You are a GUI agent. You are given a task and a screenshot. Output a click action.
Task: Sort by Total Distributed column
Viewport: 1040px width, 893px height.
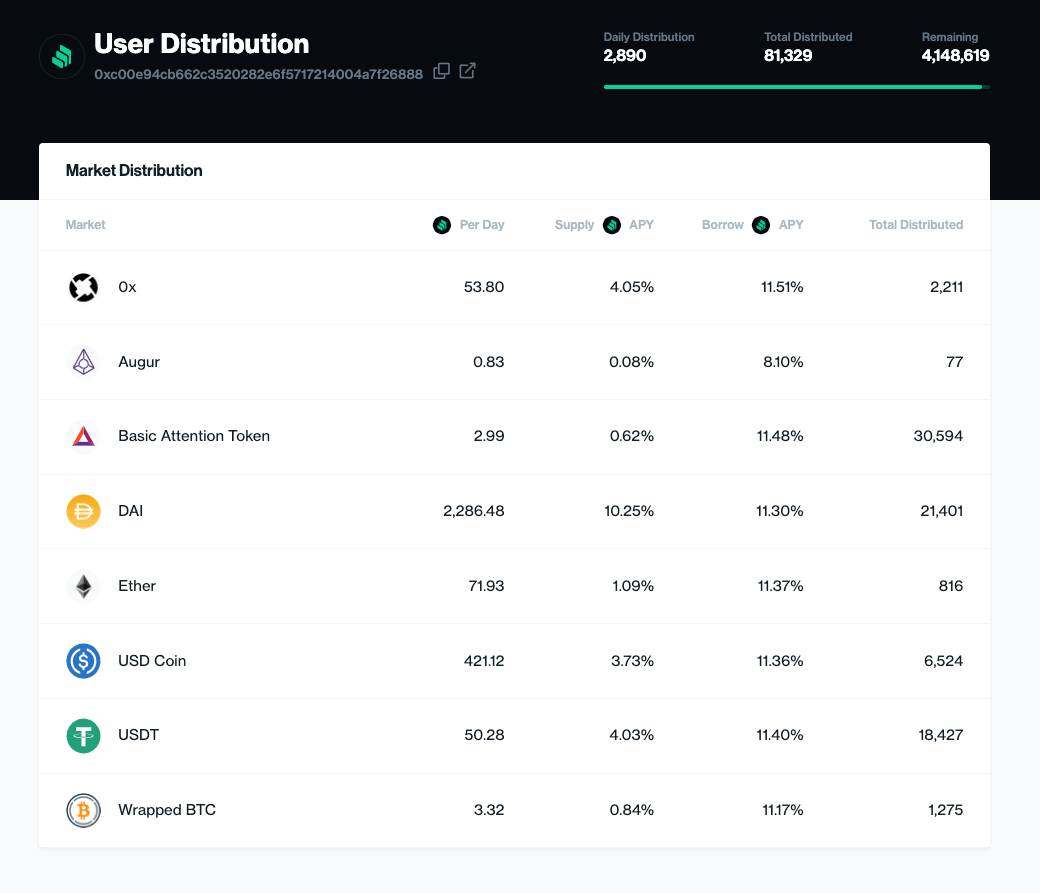(x=915, y=225)
